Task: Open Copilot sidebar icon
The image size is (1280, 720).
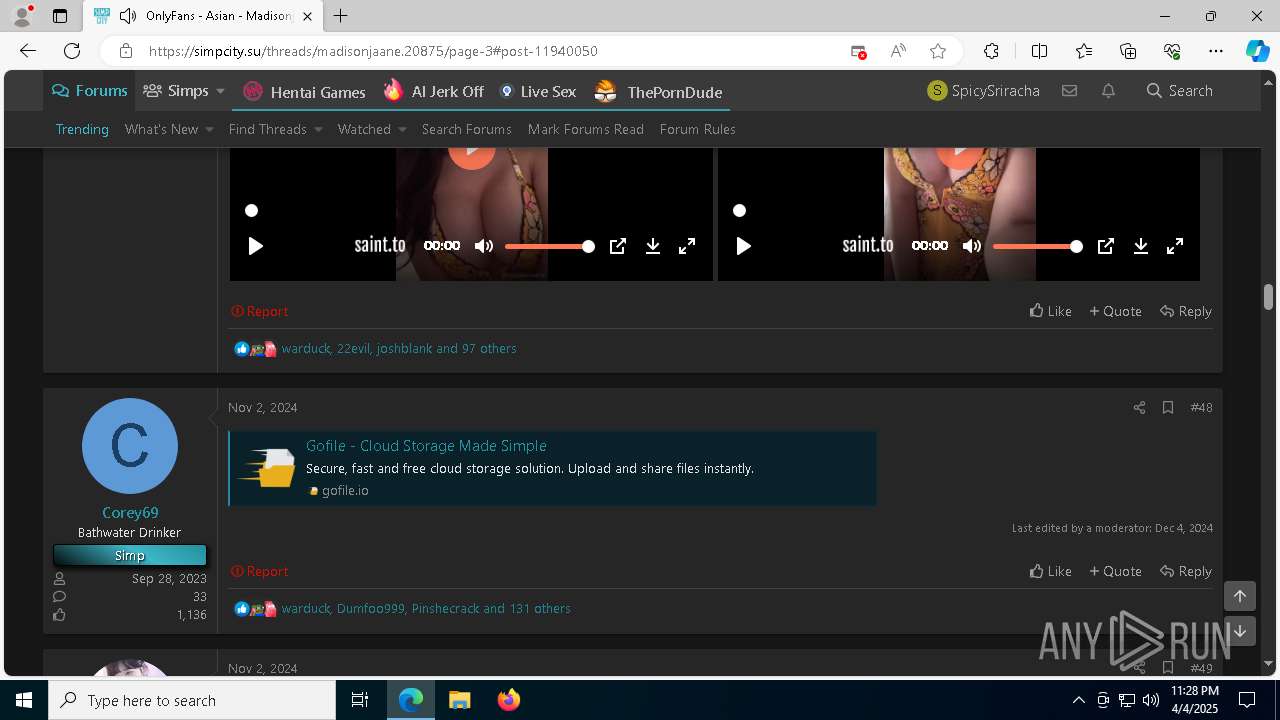Action: point(1258,51)
